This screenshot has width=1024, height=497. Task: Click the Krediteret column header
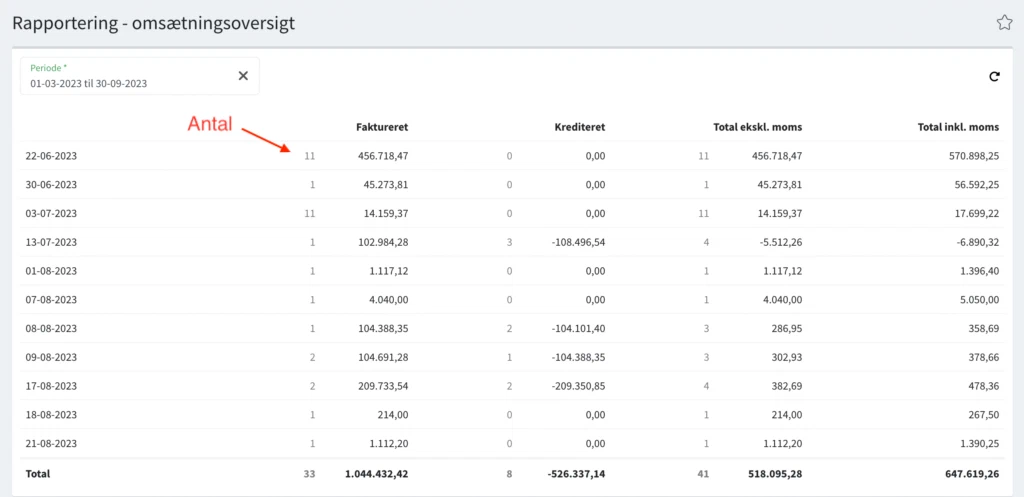pyautogui.click(x=579, y=127)
